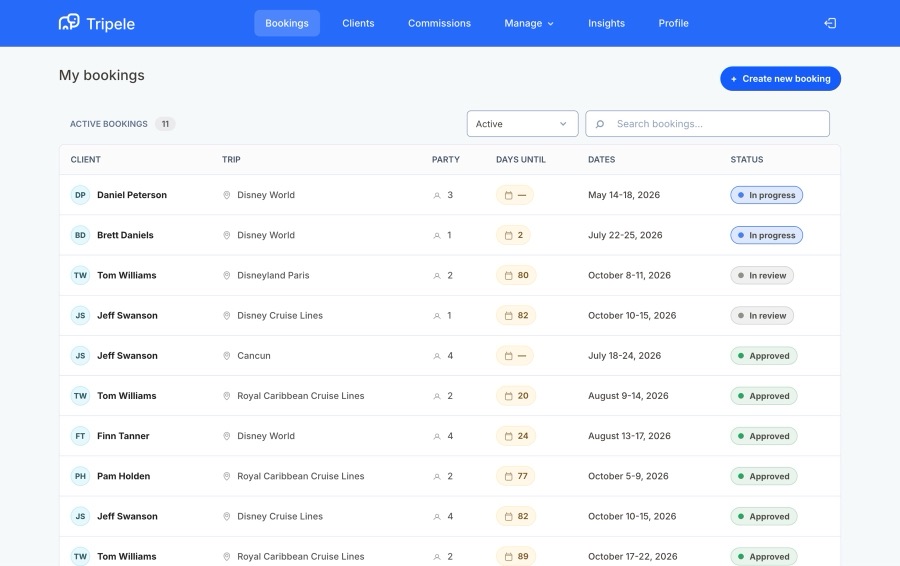Viewport: 900px width, 566px height.
Task: Select client name Brett Daniels
Action: point(125,235)
